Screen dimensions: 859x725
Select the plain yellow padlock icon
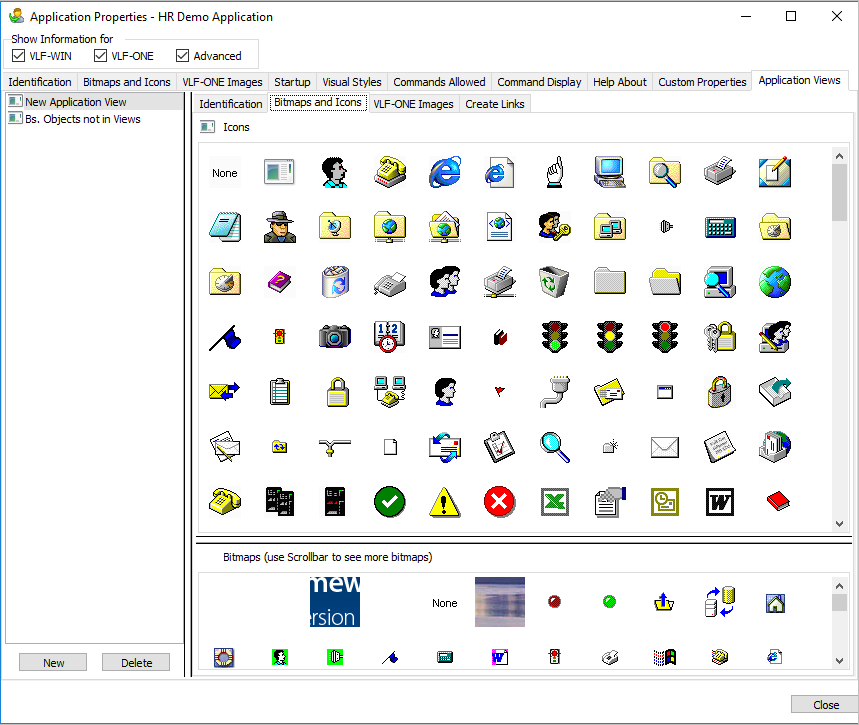coord(338,392)
